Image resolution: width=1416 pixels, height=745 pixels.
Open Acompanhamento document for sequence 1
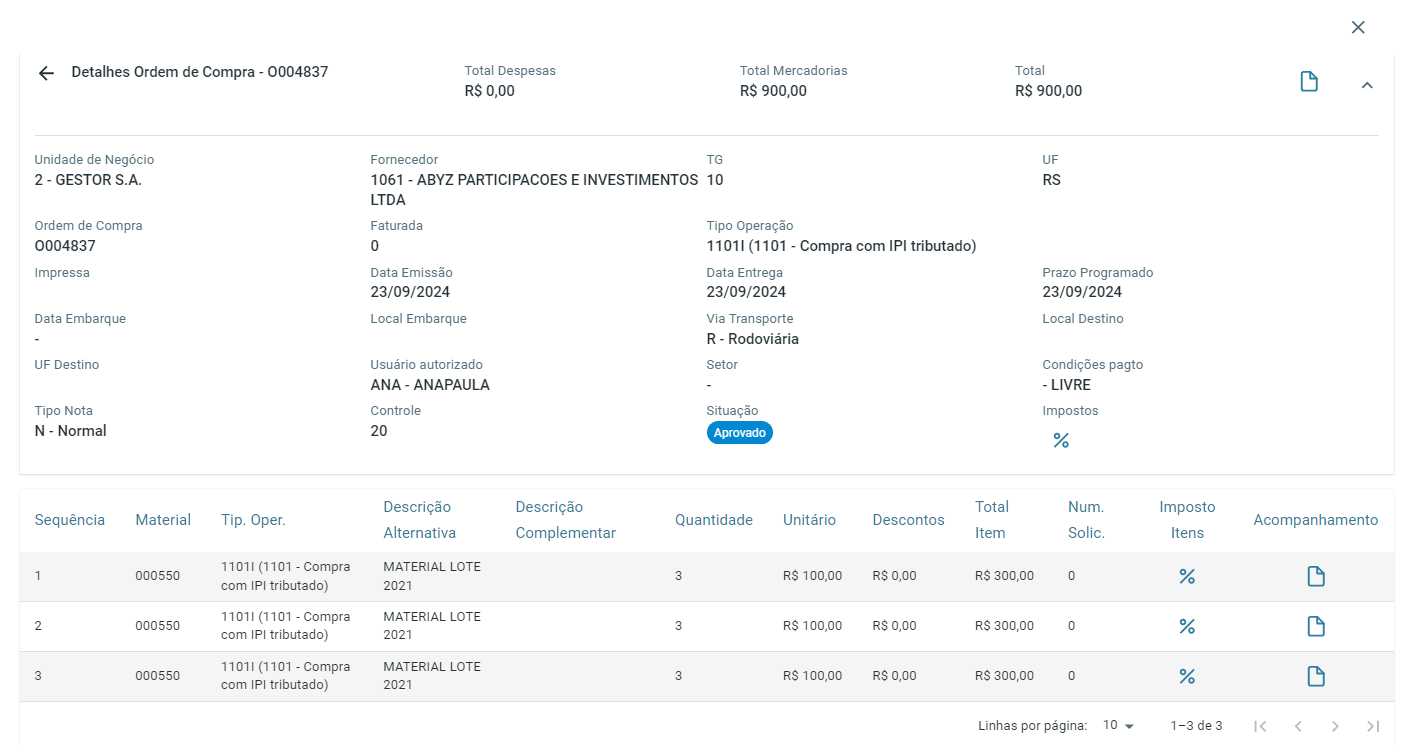click(x=1316, y=576)
